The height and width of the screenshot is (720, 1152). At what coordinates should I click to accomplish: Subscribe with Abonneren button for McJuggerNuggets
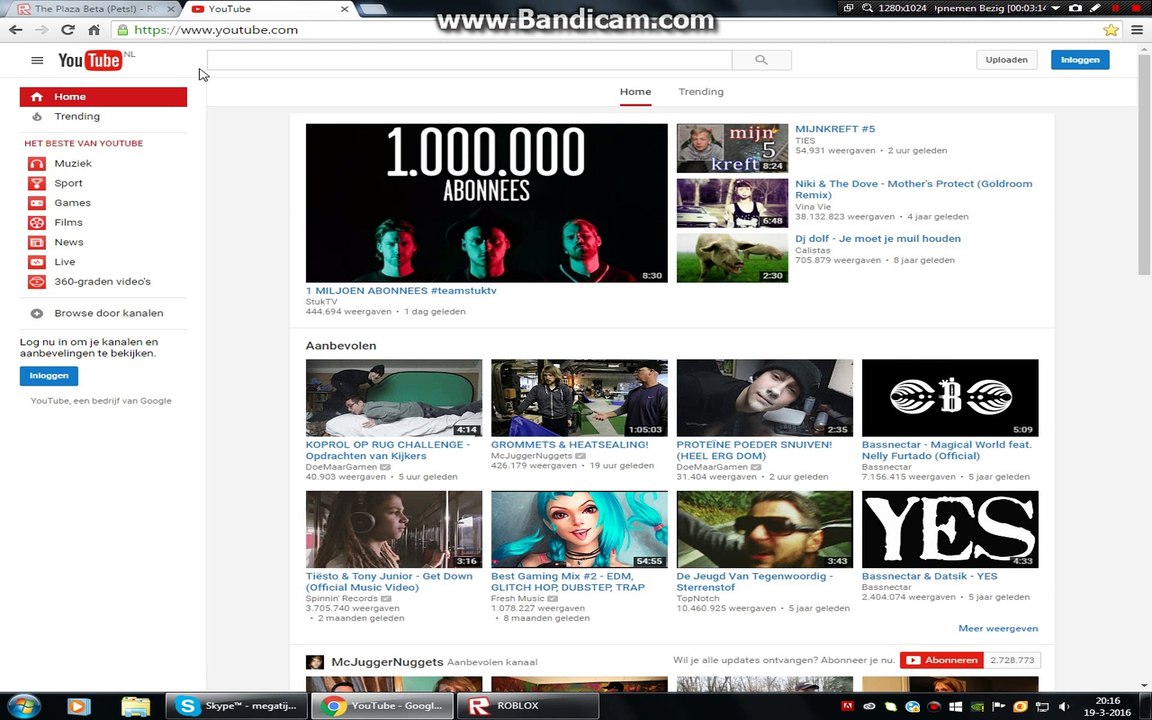pyautogui.click(x=942, y=660)
